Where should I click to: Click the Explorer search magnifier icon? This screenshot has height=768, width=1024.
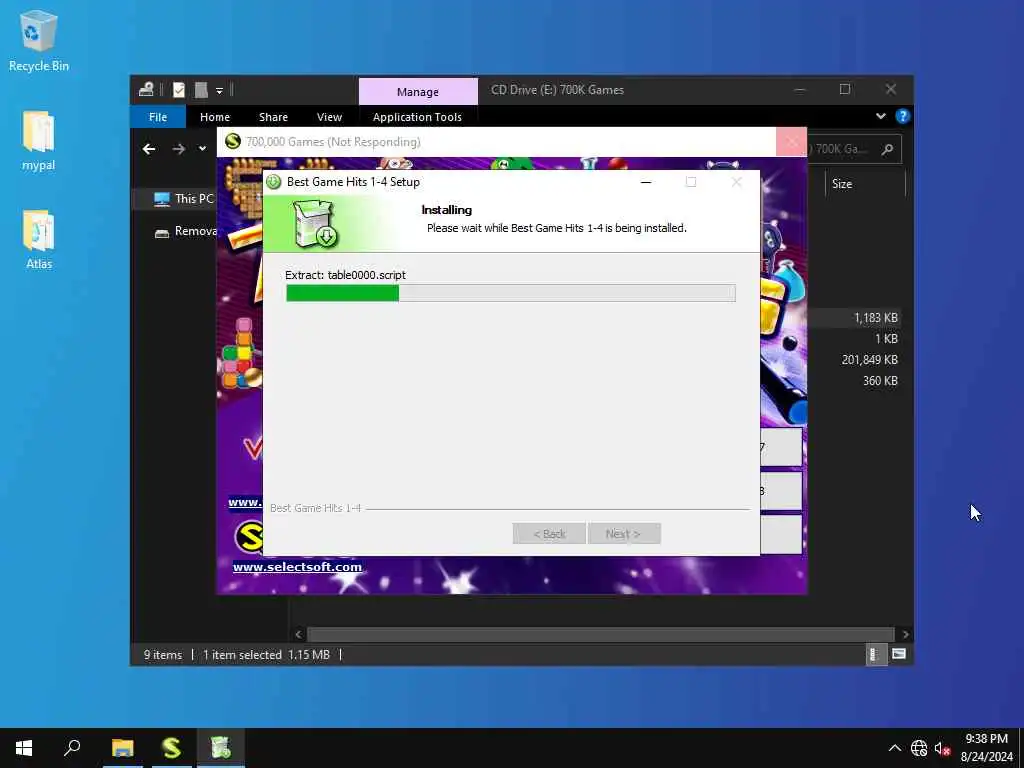click(x=887, y=150)
